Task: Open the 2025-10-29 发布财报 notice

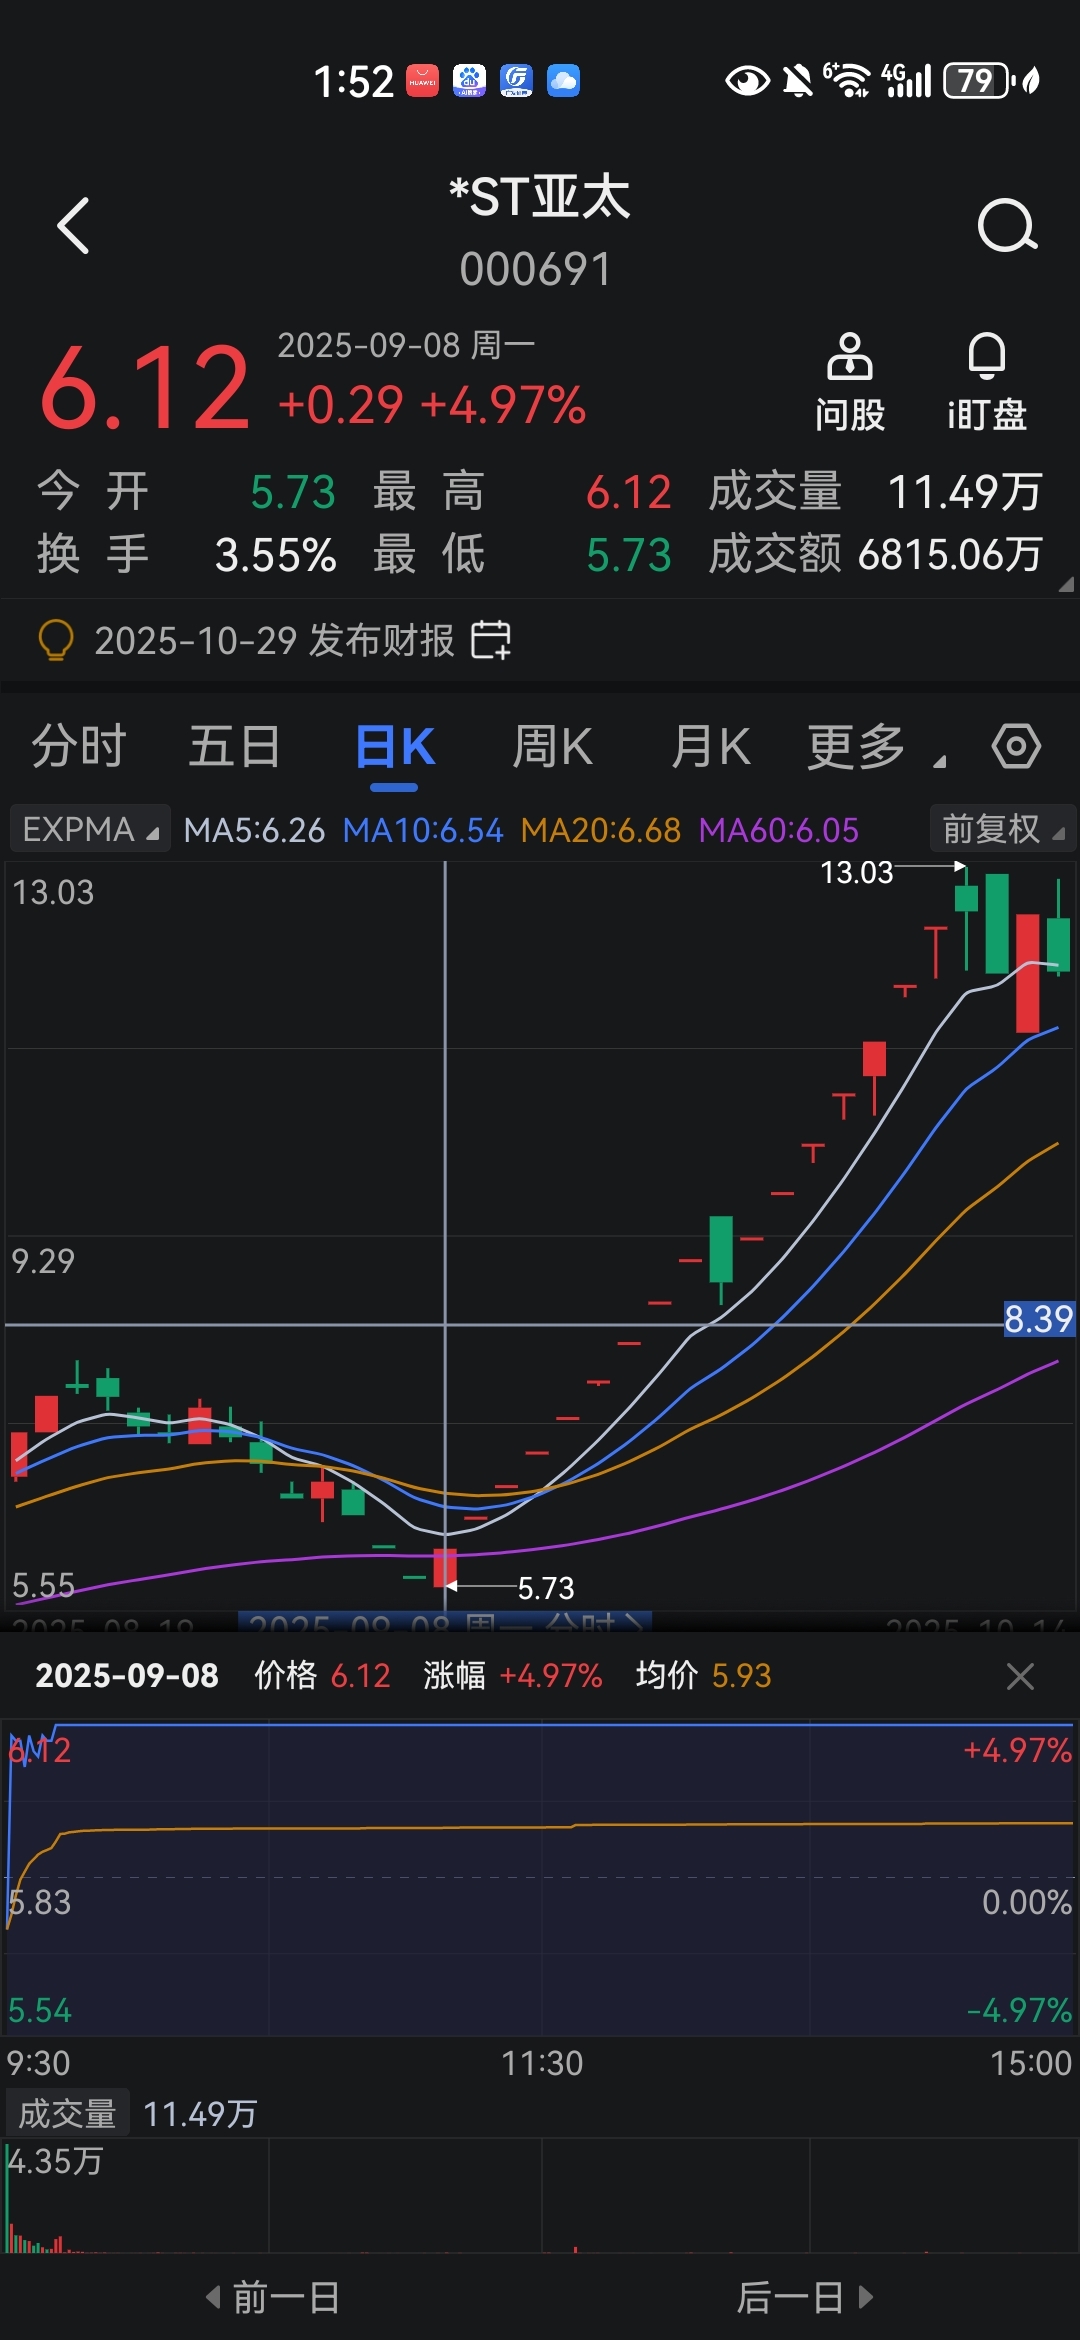Action: coord(274,640)
